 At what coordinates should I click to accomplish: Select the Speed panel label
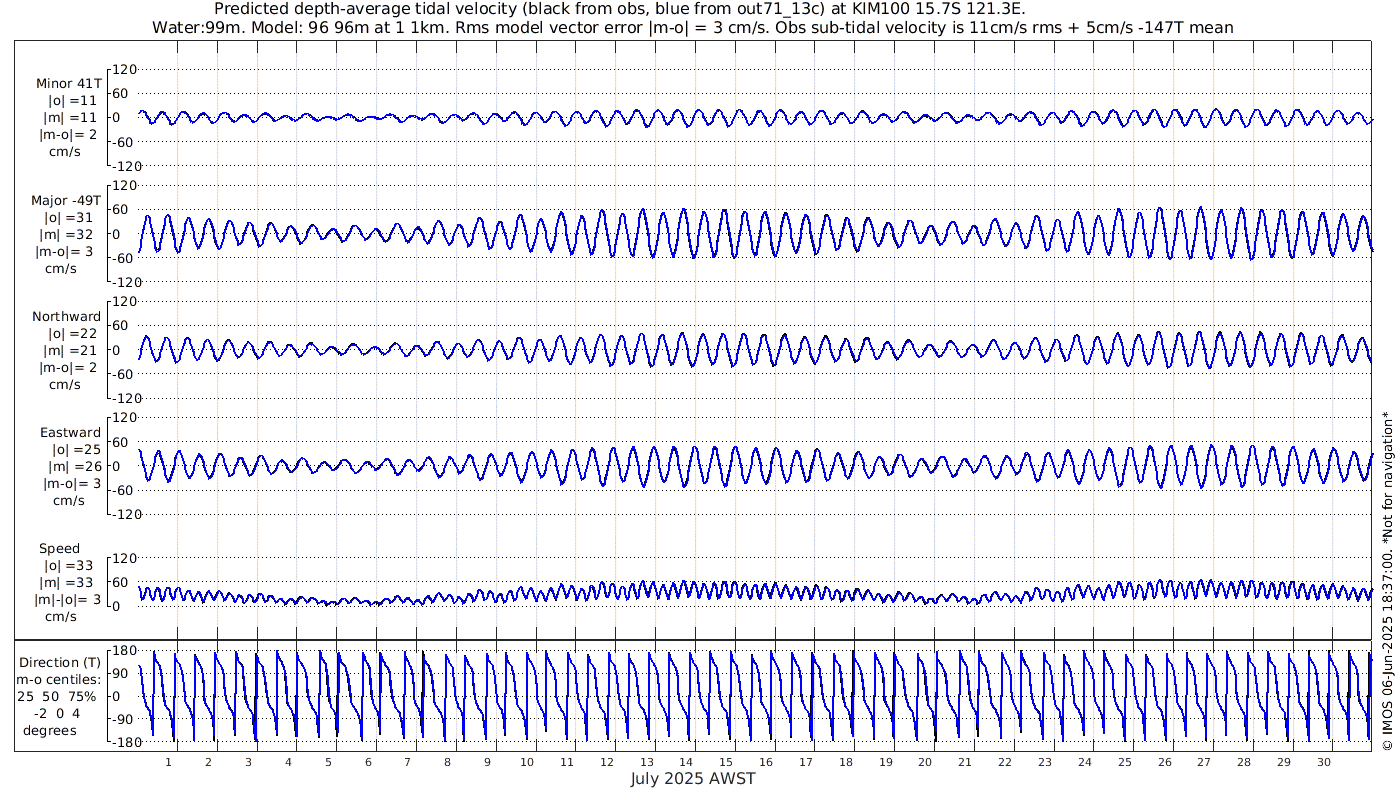(x=60, y=549)
